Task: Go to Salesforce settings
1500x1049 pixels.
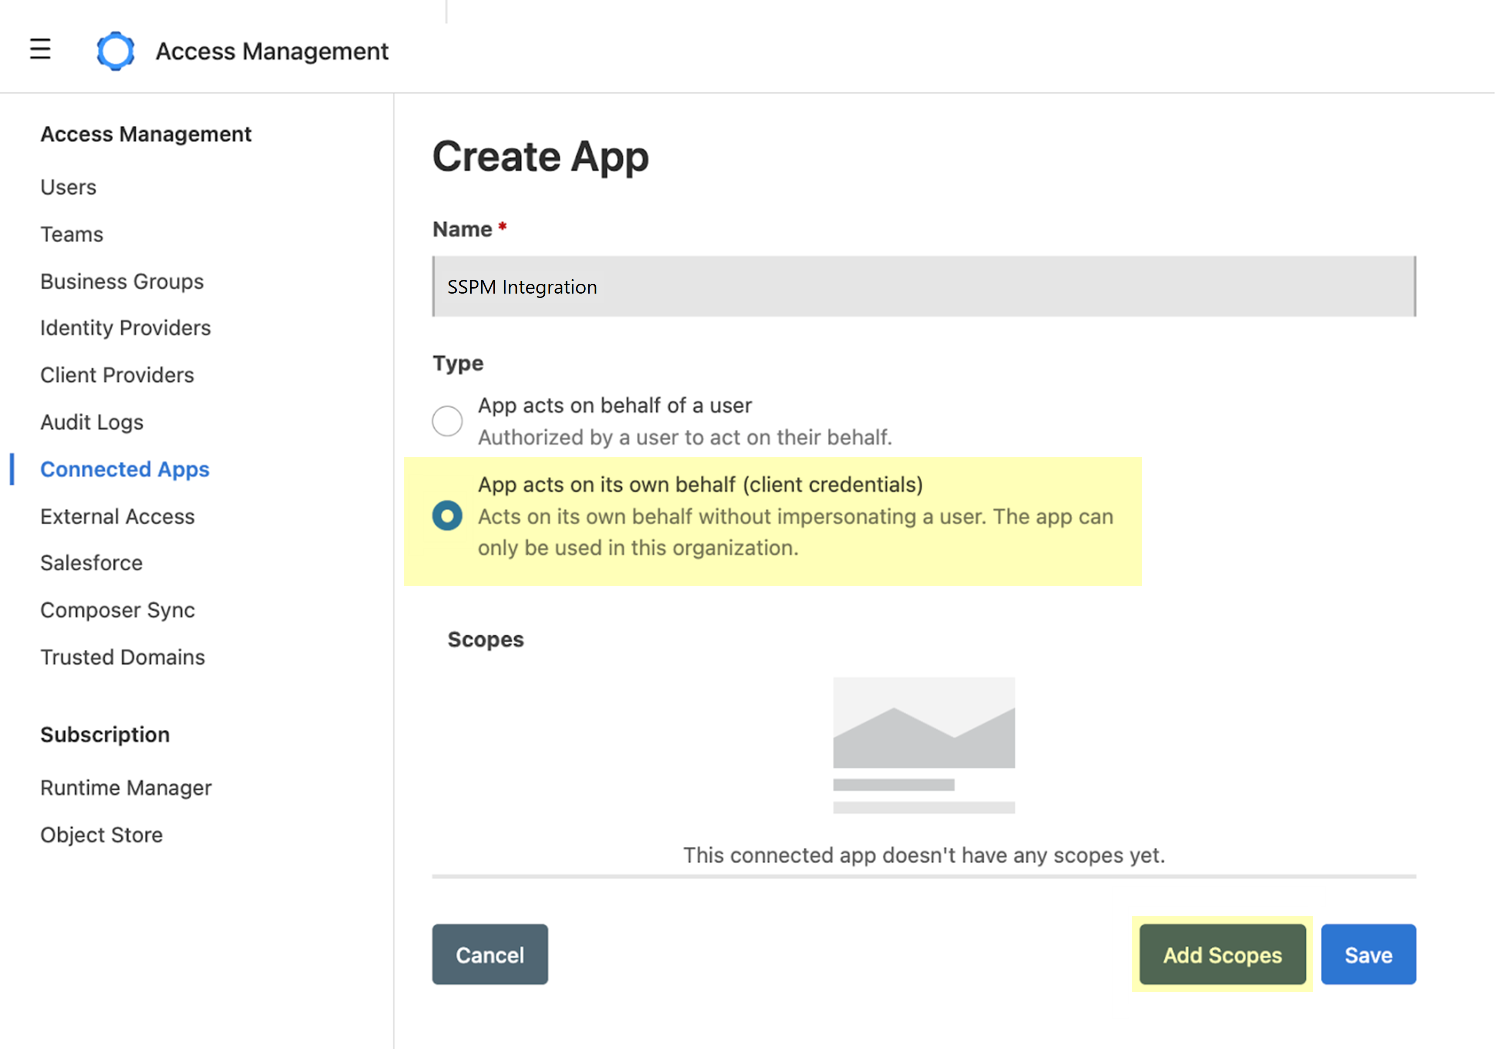Action: point(91,563)
